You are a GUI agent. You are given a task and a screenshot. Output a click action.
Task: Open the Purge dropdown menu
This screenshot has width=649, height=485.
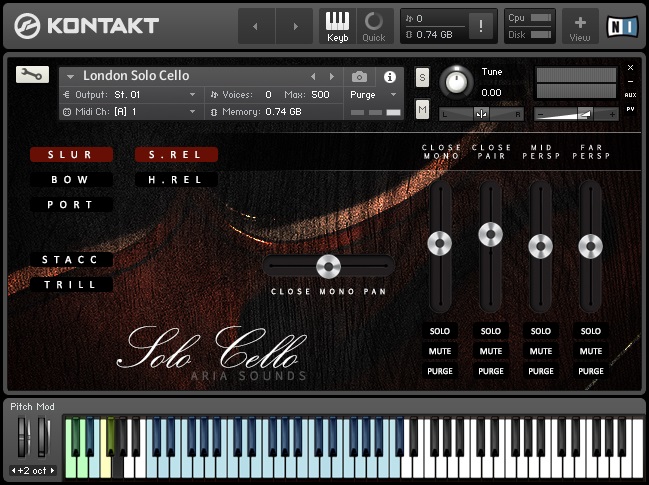tap(374, 95)
